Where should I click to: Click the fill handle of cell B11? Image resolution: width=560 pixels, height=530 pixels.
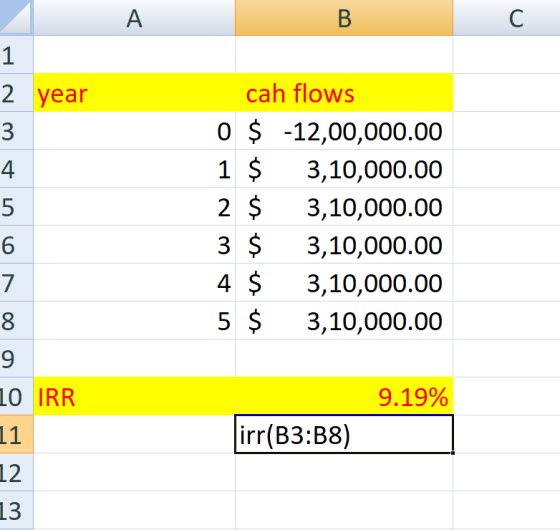[453, 453]
